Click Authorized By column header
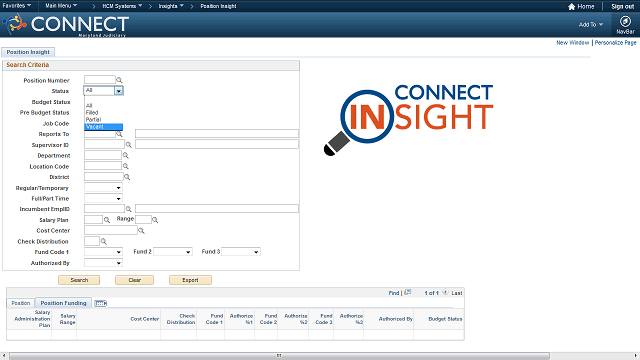This screenshot has width=640, height=360. pyautogui.click(x=396, y=319)
